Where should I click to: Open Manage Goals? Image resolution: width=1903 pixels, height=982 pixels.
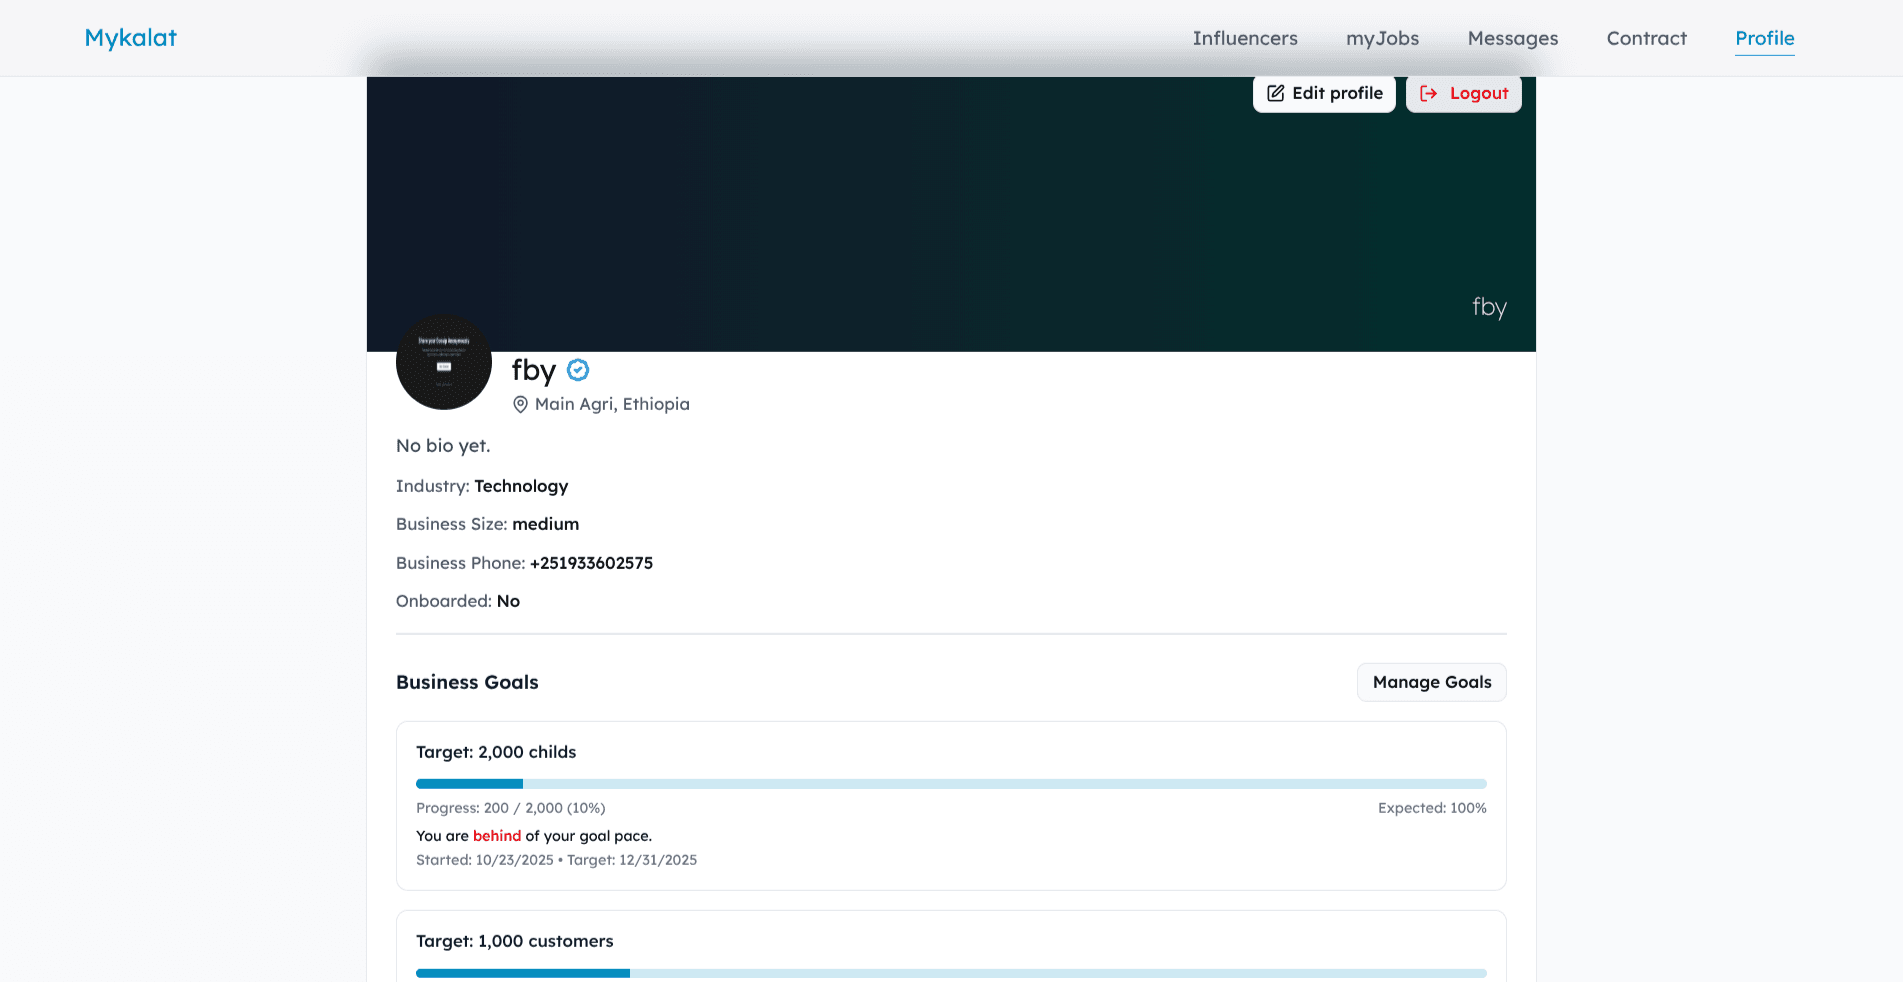[x=1431, y=682]
